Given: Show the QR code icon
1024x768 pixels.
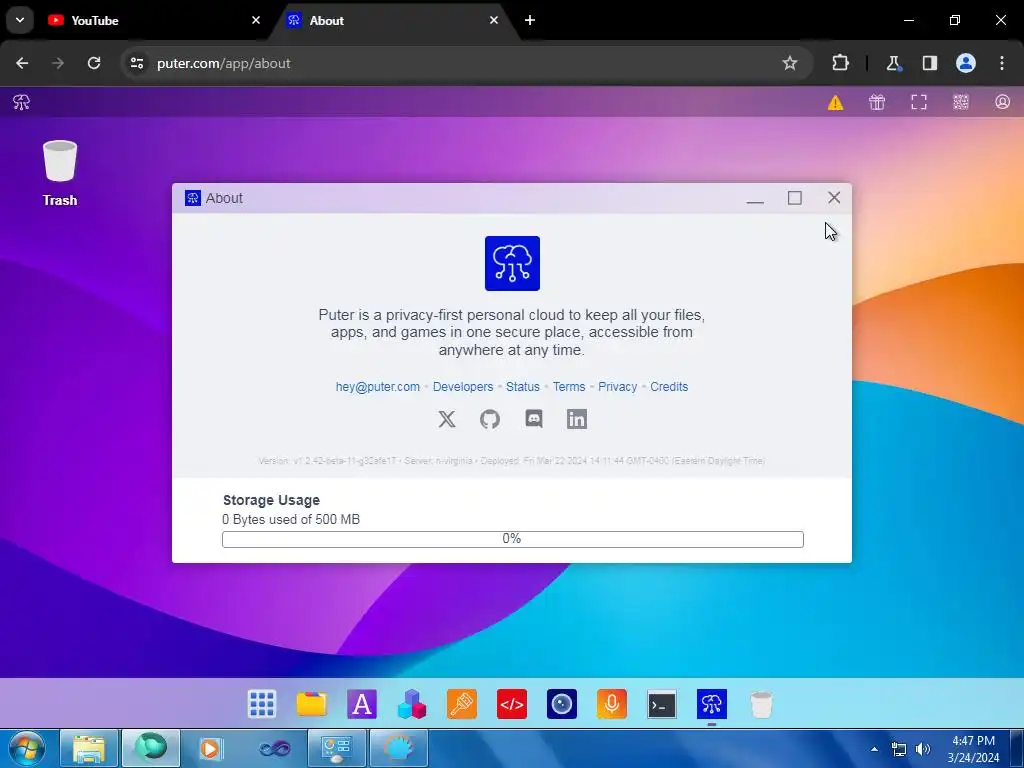Looking at the screenshot, I should point(961,102).
